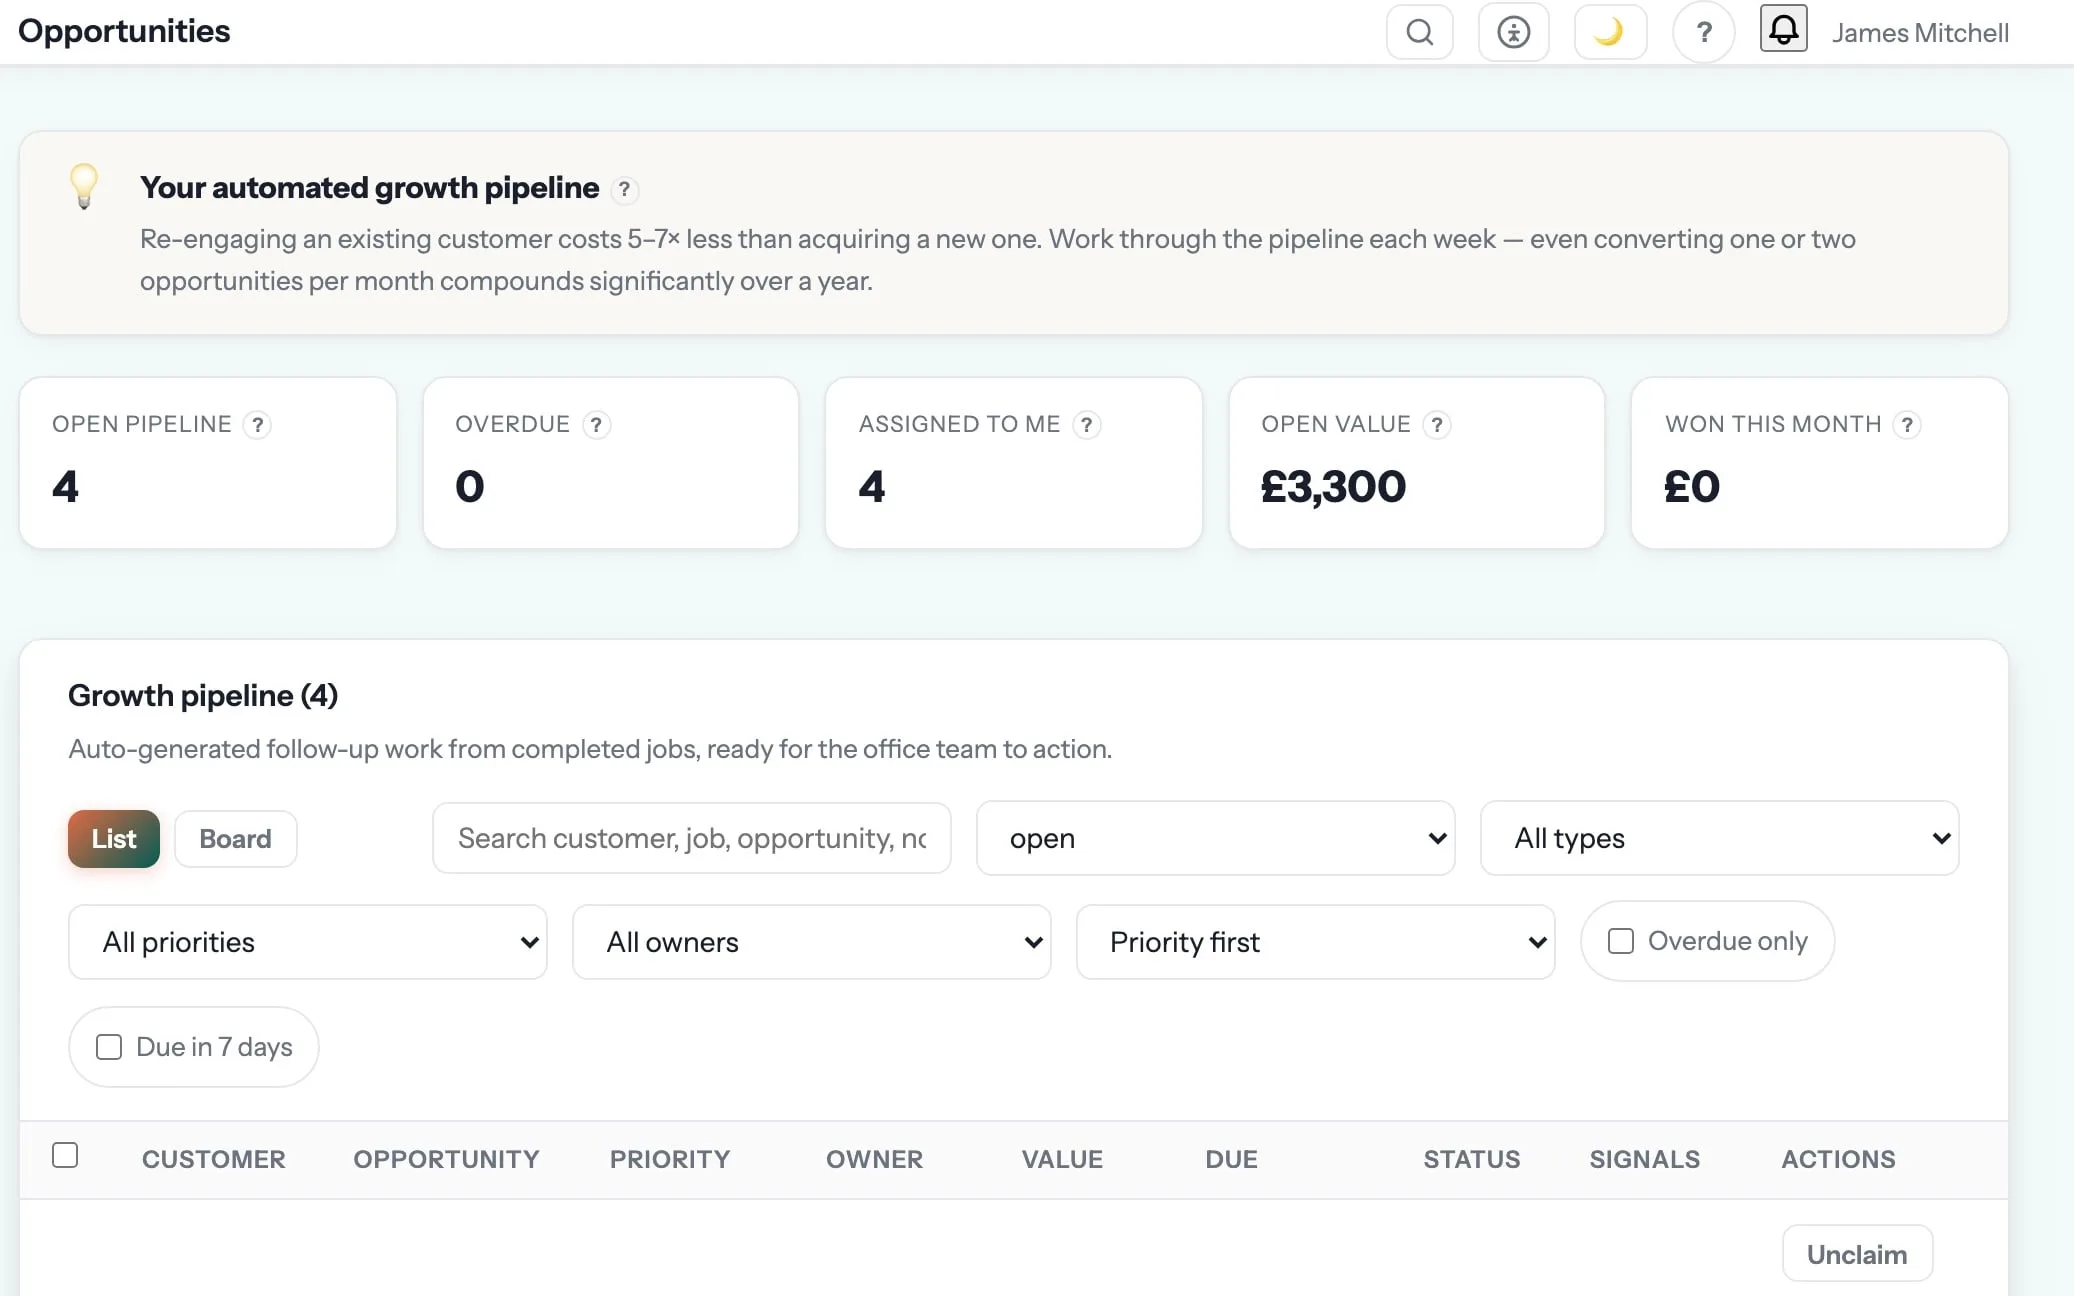Show help tooltip for Open Value

coord(1437,425)
